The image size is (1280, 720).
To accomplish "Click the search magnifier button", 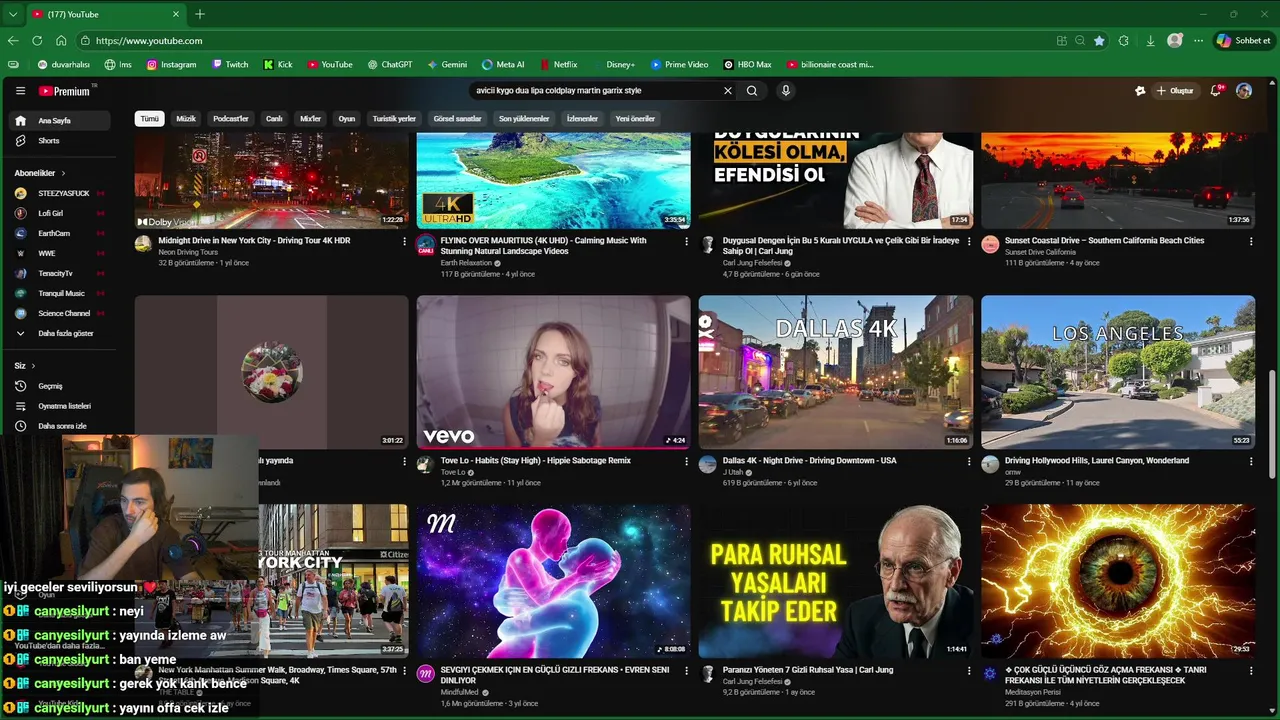I will [x=752, y=91].
